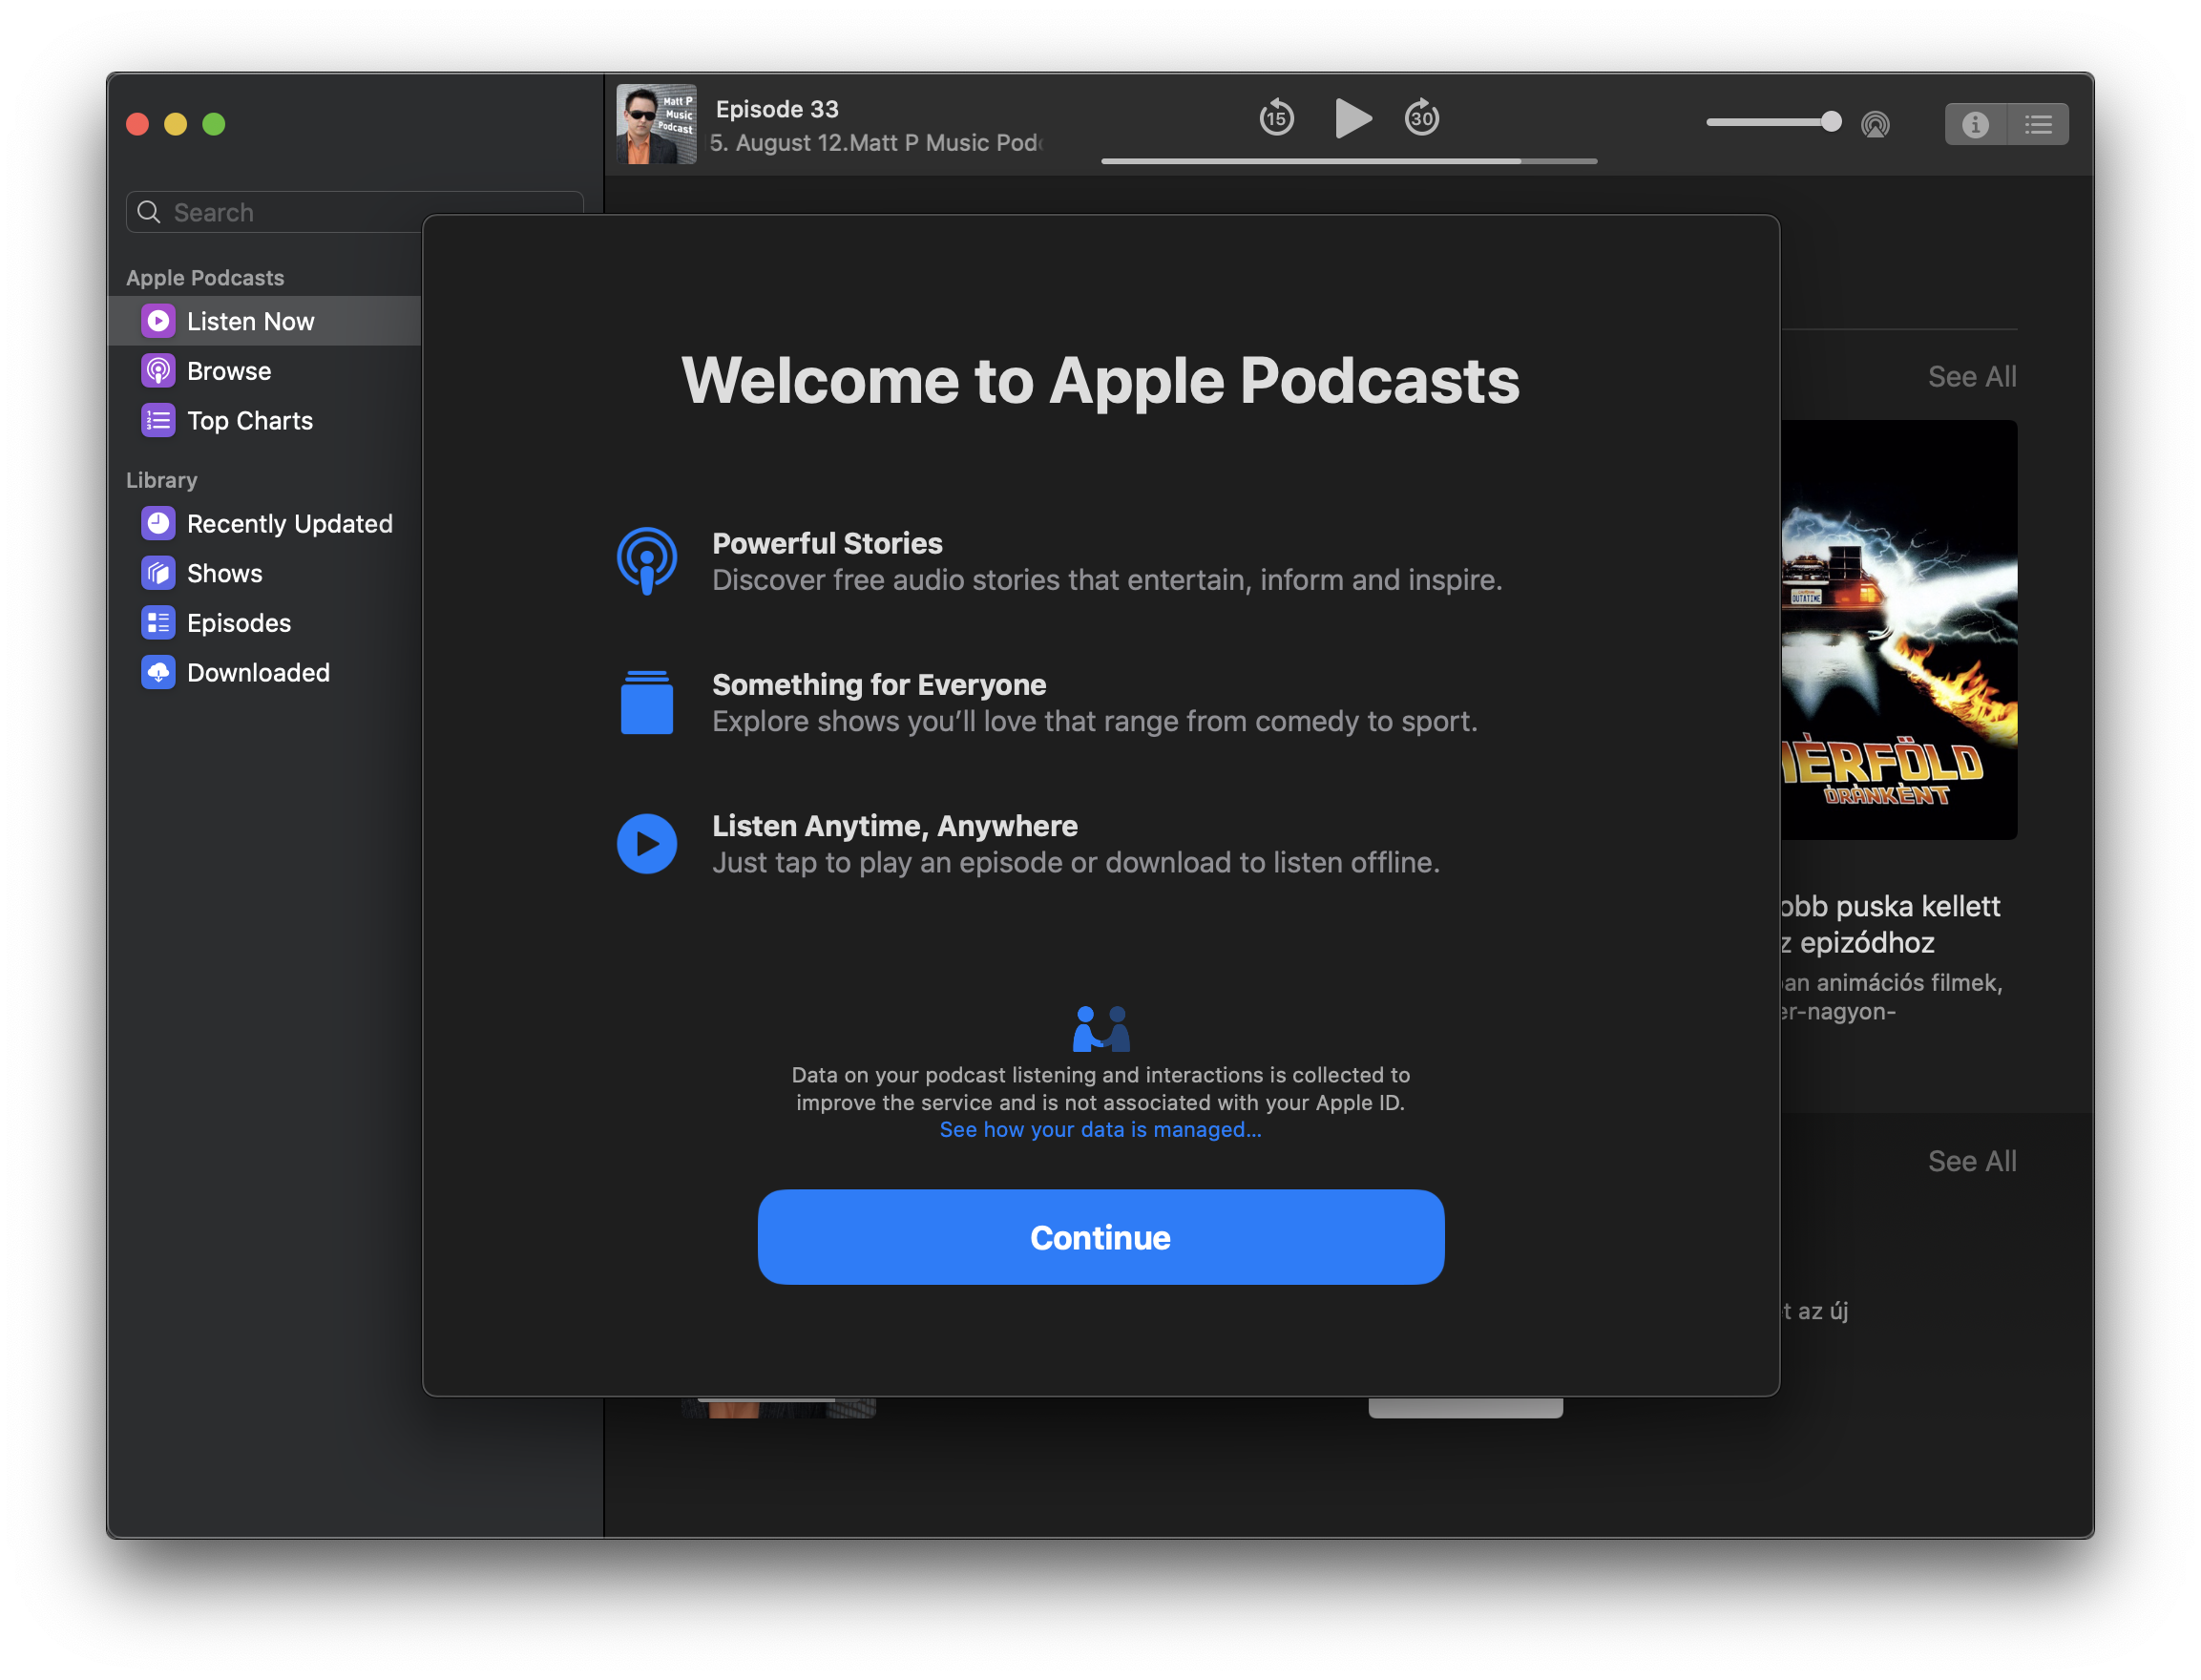The height and width of the screenshot is (1680, 2201).
Task: Select Shows in the Library
Action: tap(224, 573)
